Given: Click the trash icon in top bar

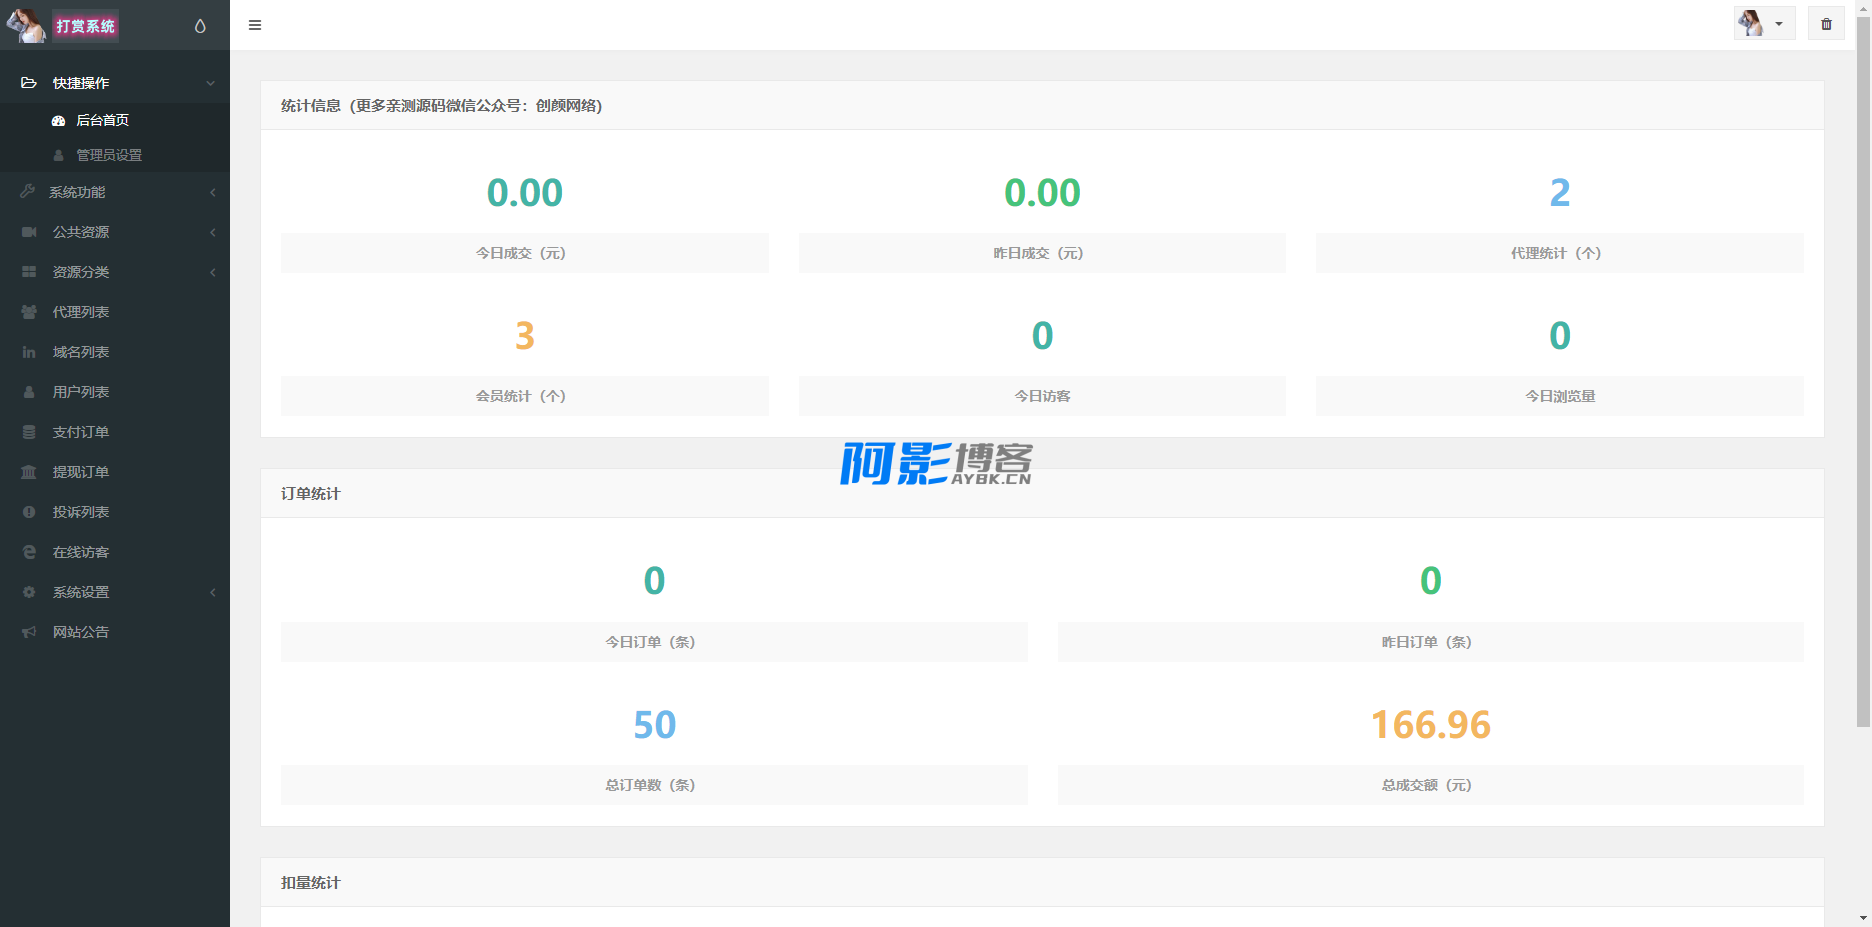Looking at the screenshot, I should (x=1826, y=24).
